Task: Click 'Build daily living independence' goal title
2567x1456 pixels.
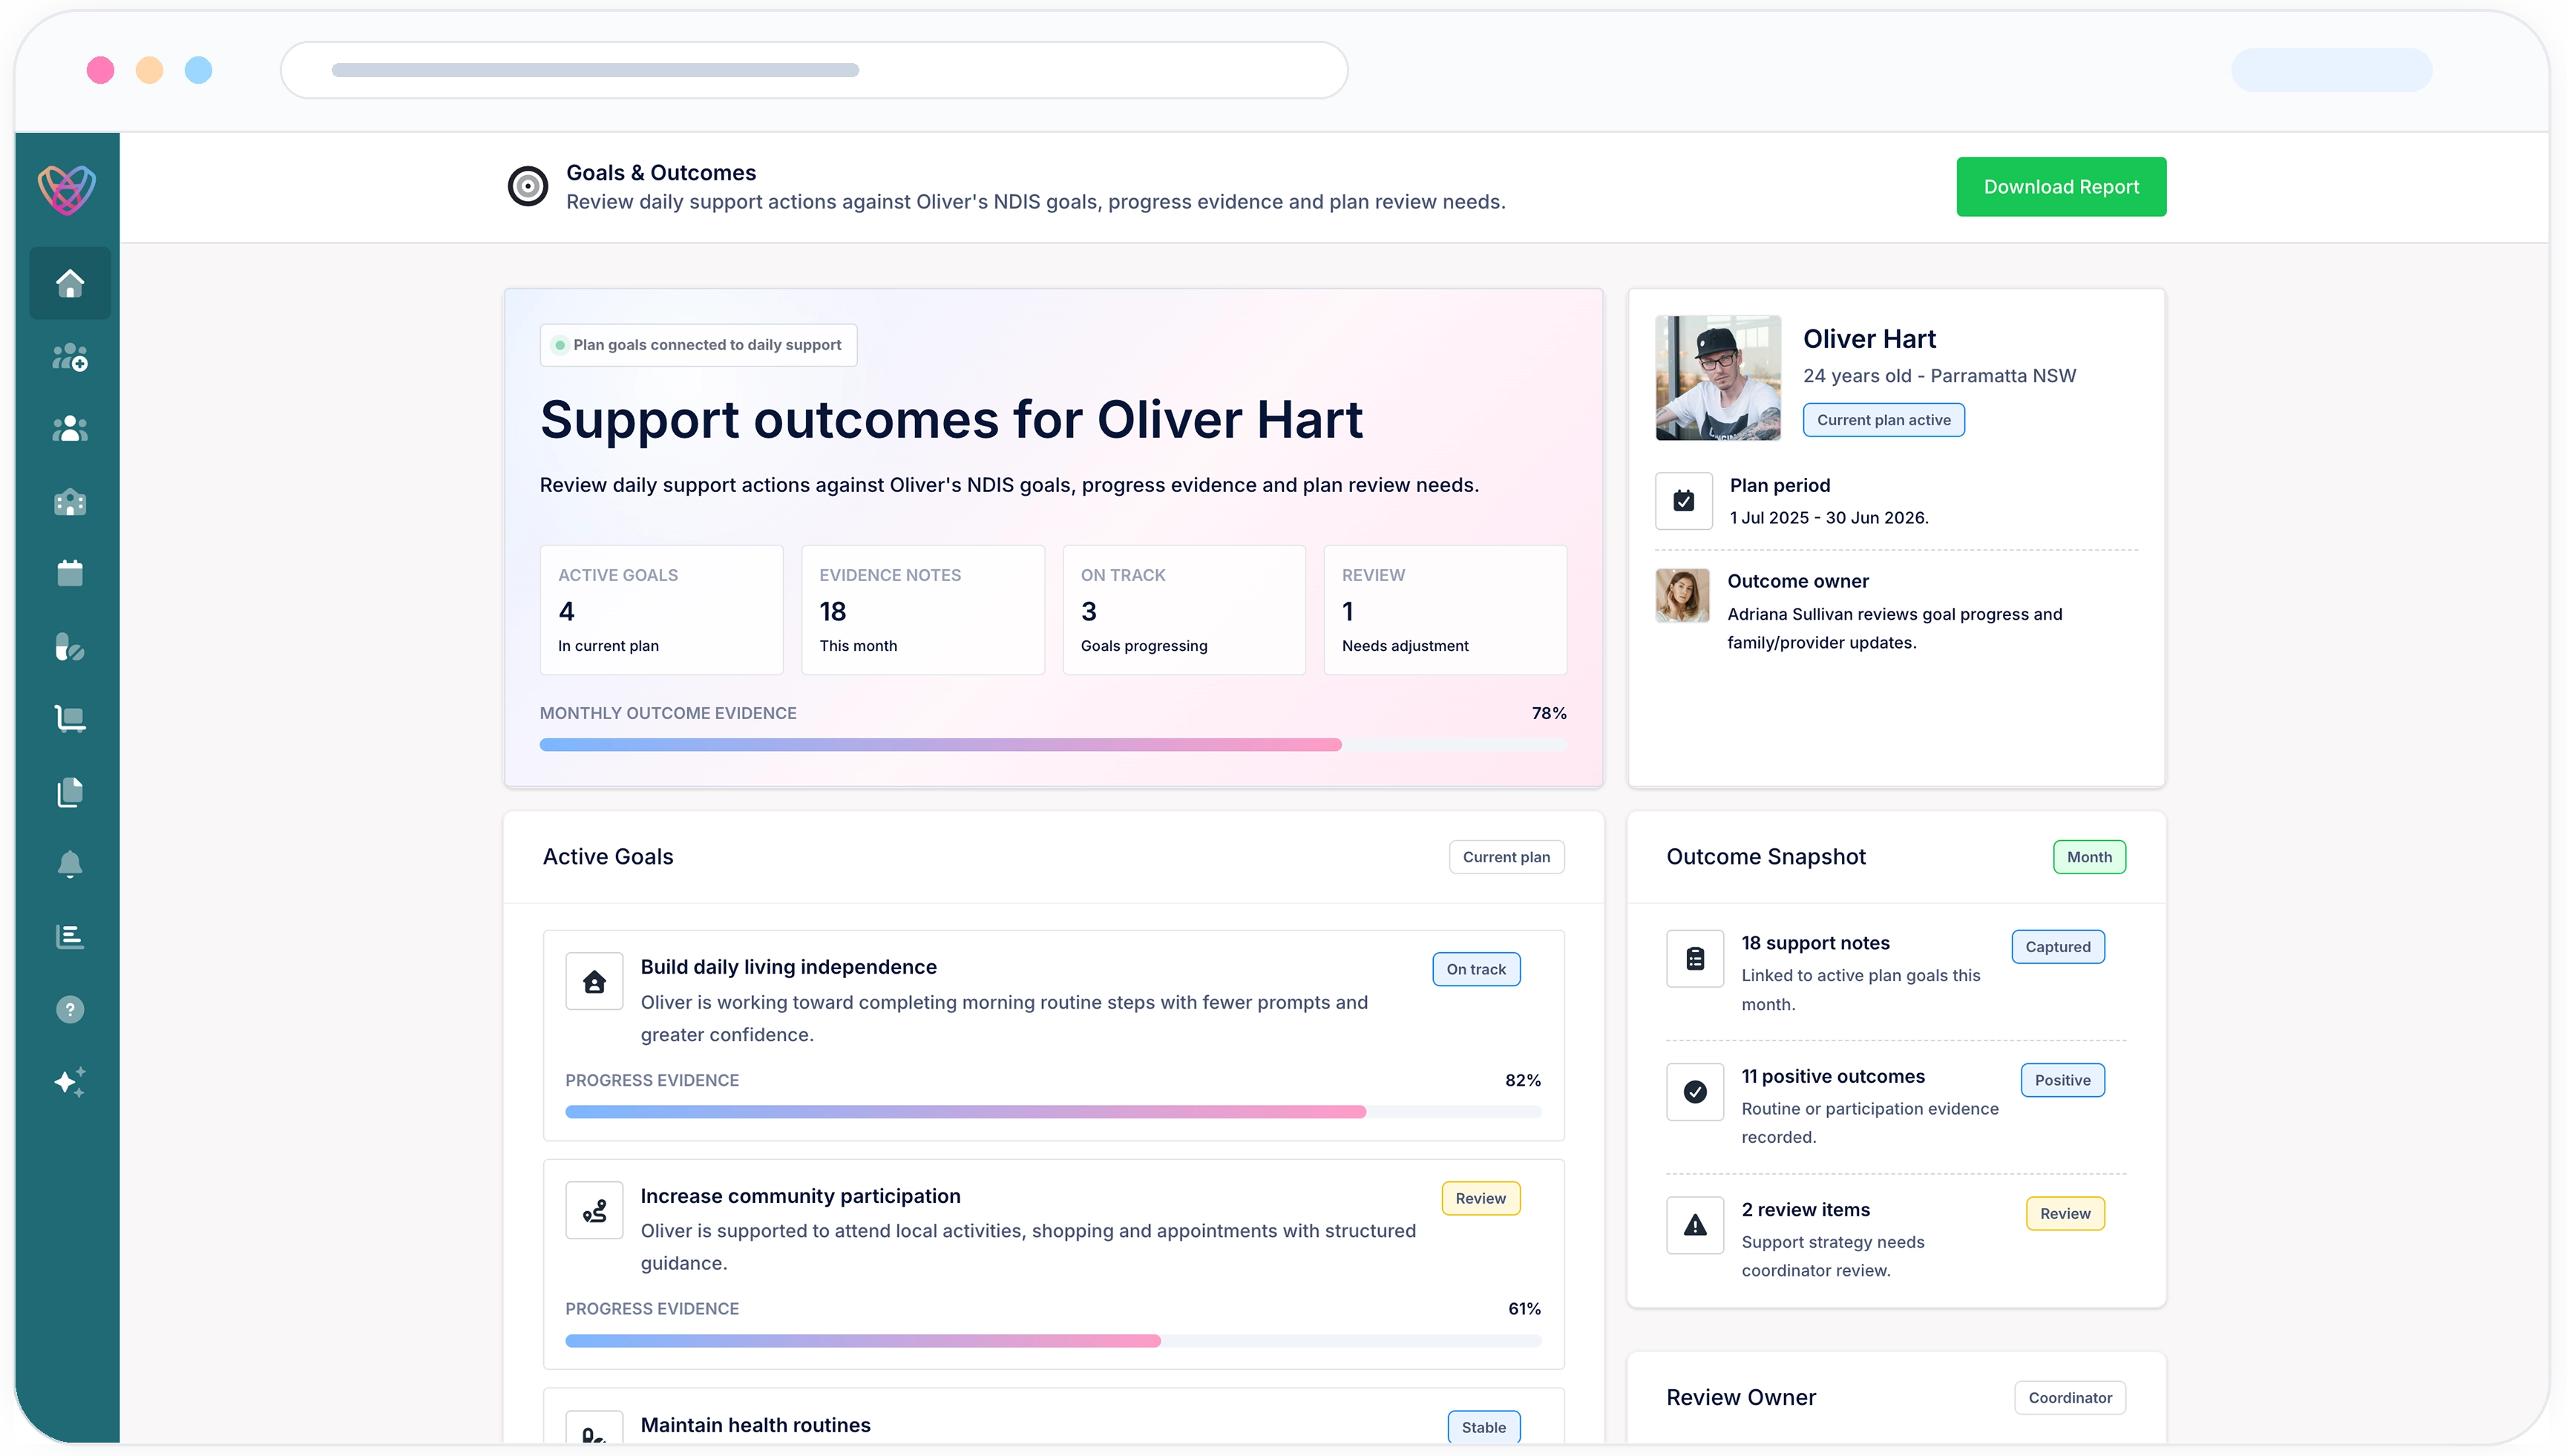Action: click(x=788, y=967)
